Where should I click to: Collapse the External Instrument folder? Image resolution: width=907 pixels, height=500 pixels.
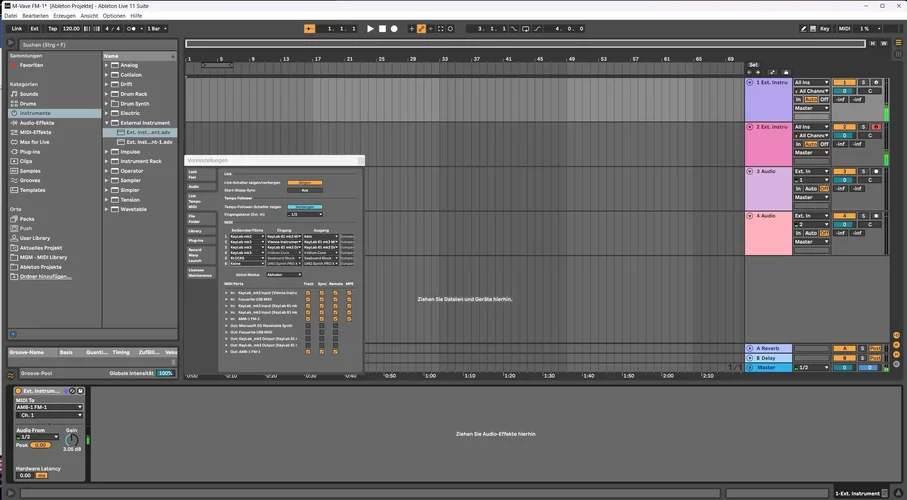coord(107,123)
